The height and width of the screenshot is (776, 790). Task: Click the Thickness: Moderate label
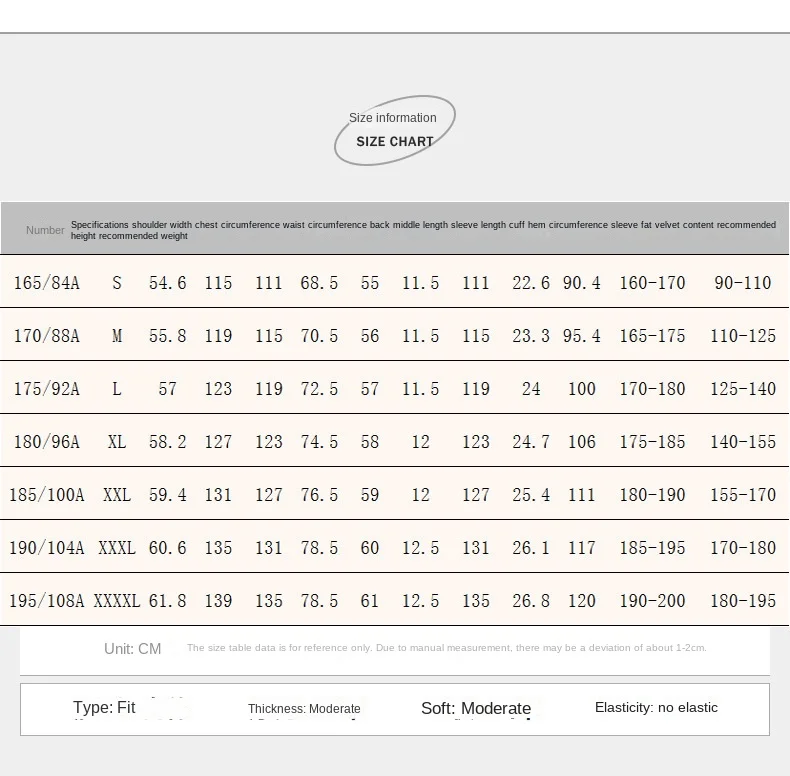tap(304, 708)
